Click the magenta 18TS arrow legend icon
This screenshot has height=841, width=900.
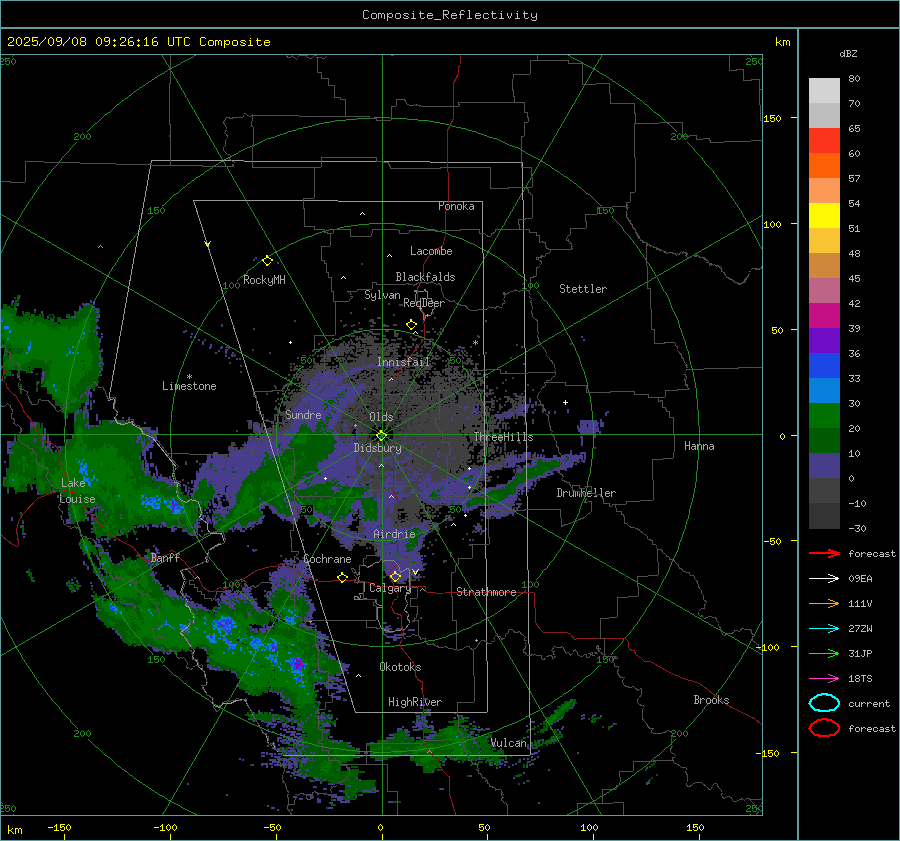824,679
